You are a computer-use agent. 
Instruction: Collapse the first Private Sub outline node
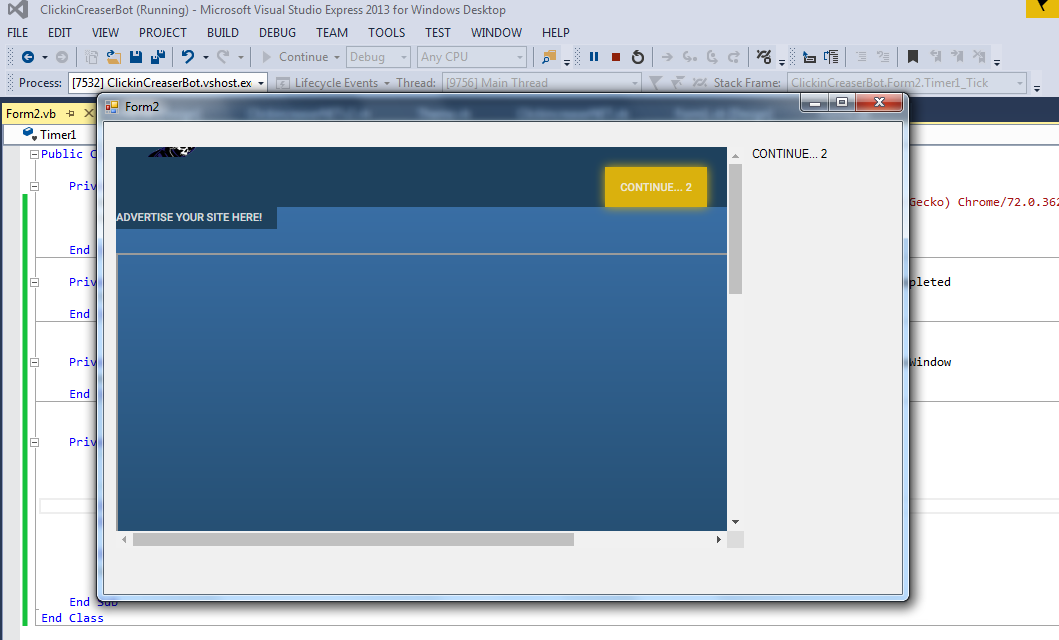pyautogui.click(x=34, y=186)
